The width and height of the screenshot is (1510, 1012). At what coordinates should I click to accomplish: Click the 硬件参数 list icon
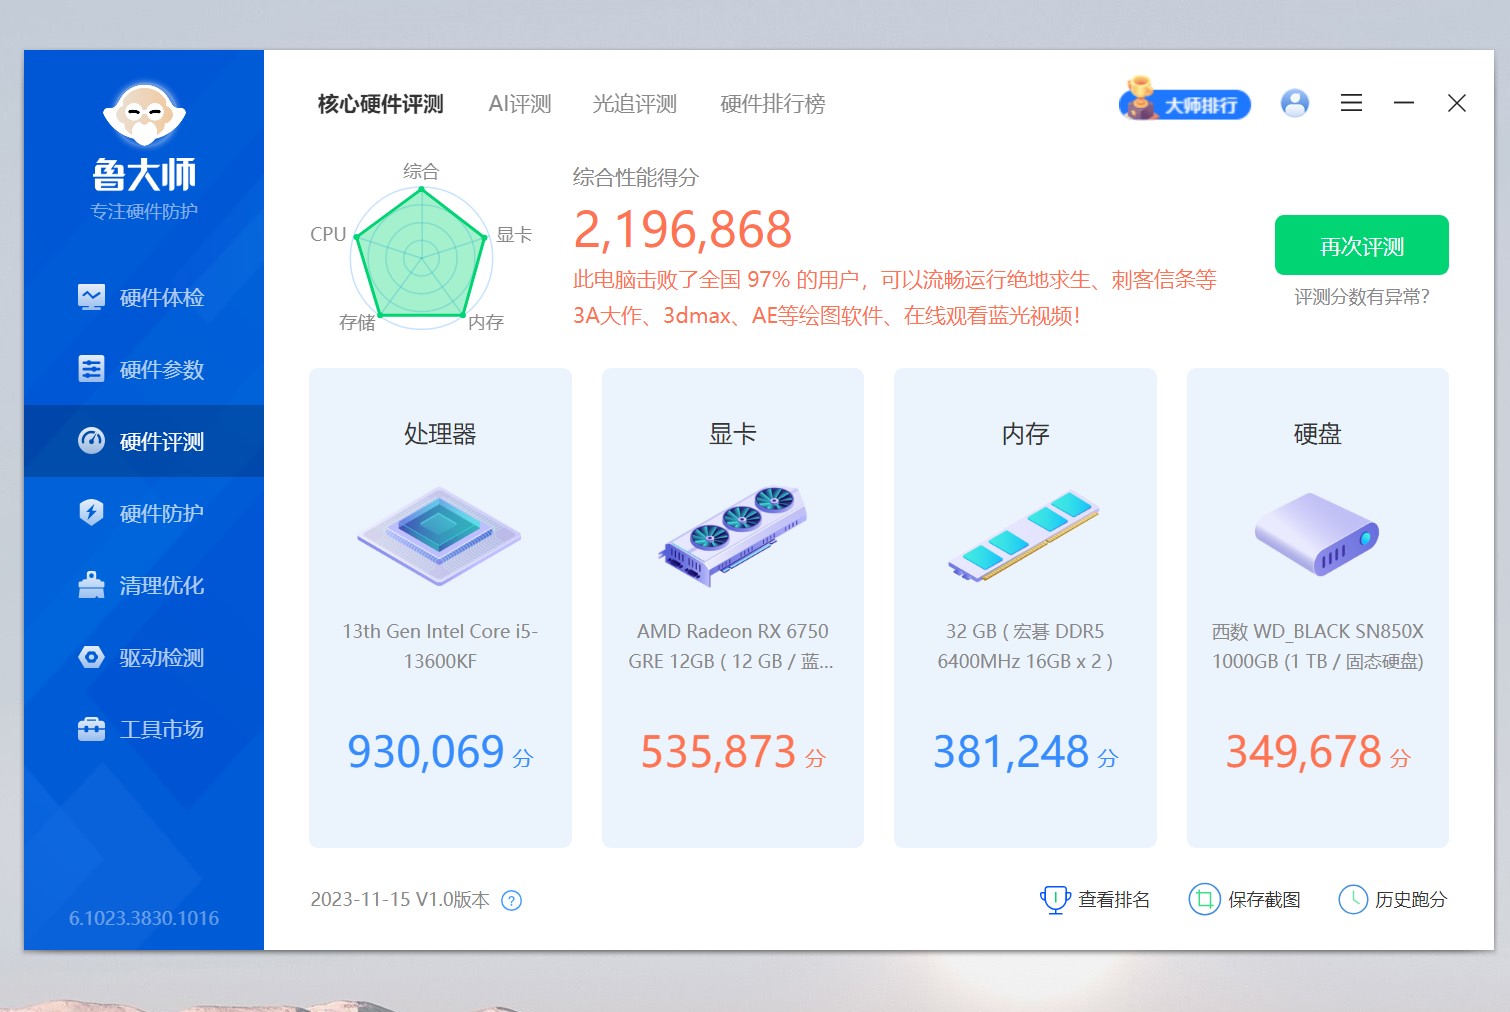tap(91, 369)
